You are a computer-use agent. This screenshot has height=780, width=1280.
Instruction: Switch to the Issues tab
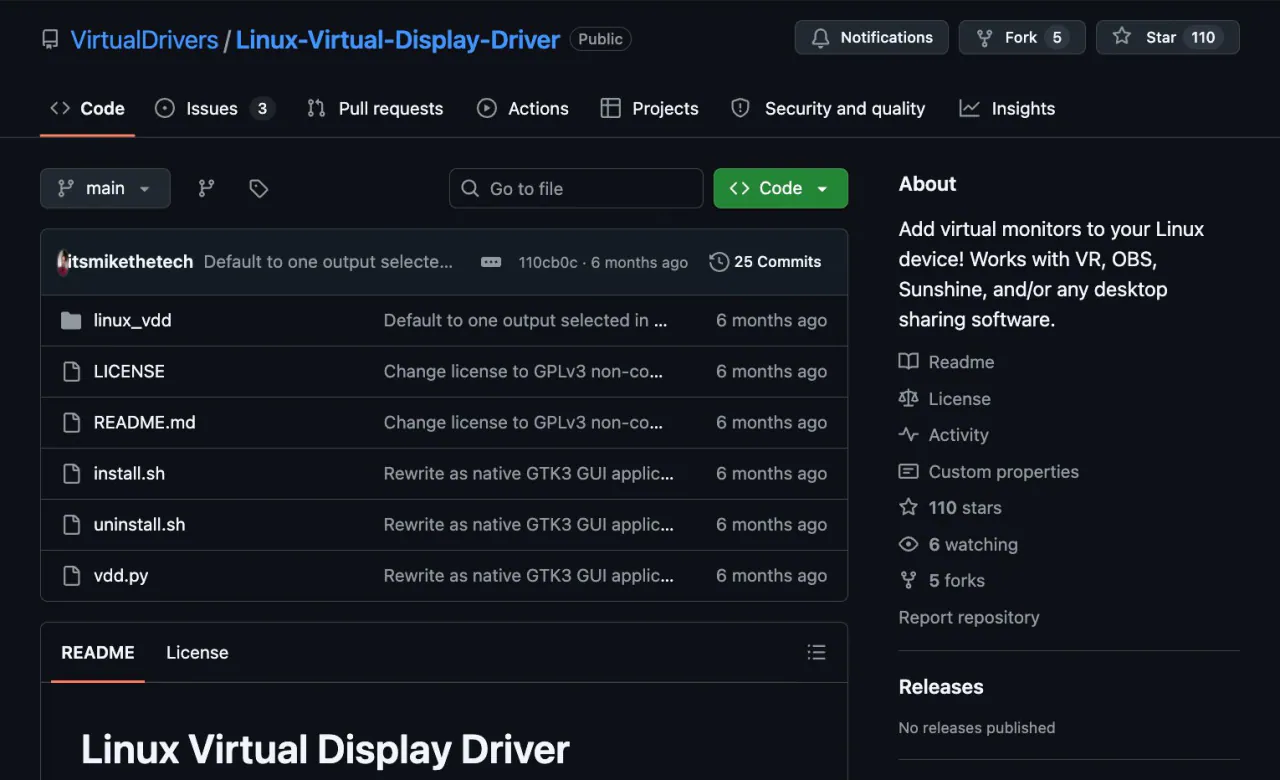click(x=214, y=108)
